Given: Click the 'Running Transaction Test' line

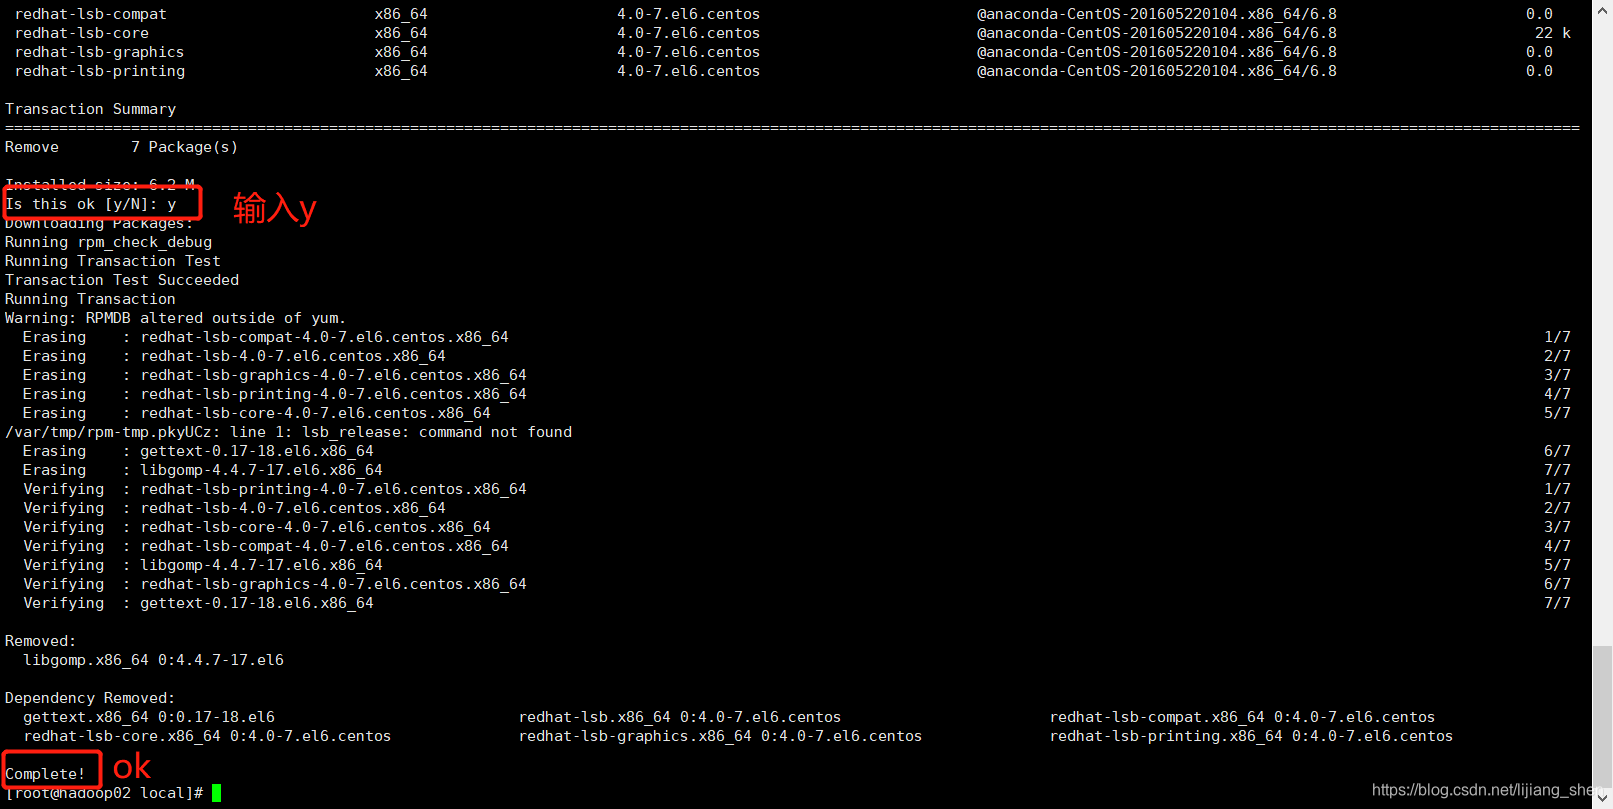Looking at the screenshot, I should click(x=113, y=261).
